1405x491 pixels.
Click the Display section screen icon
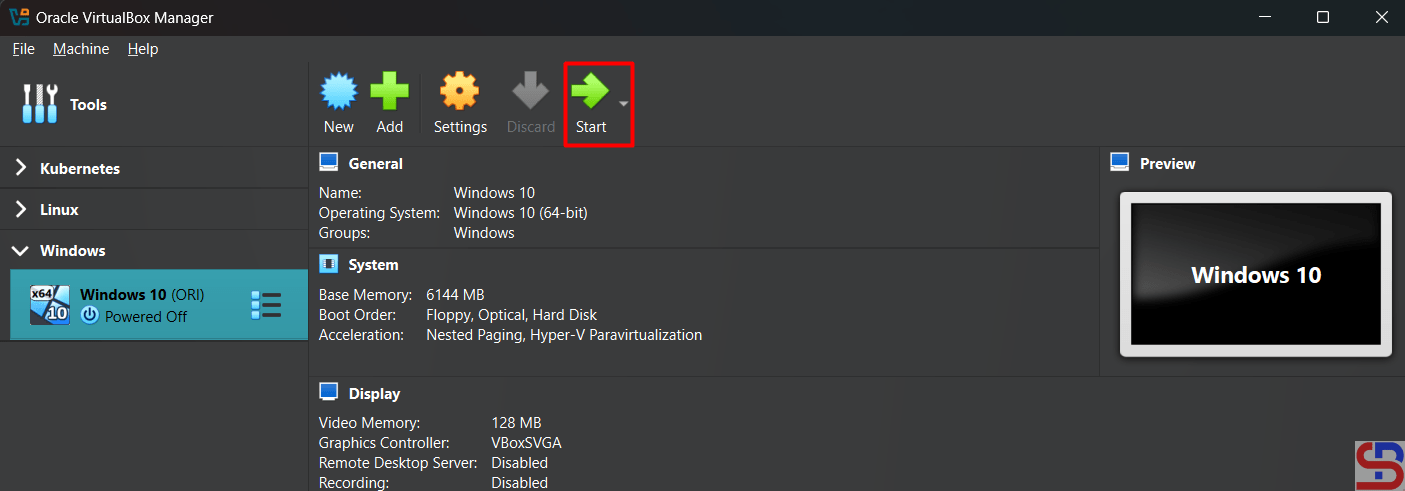click(x=328, y=392)
